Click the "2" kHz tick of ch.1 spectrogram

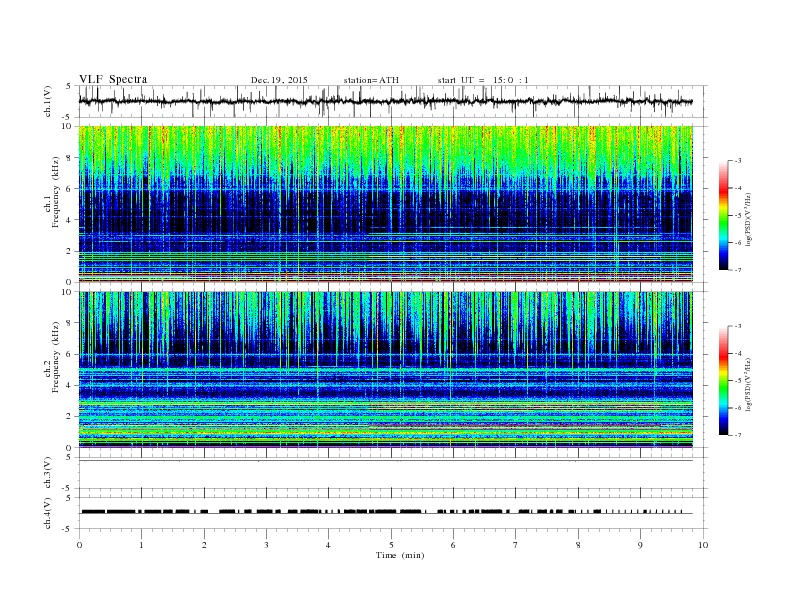click(x=69, y=251)
